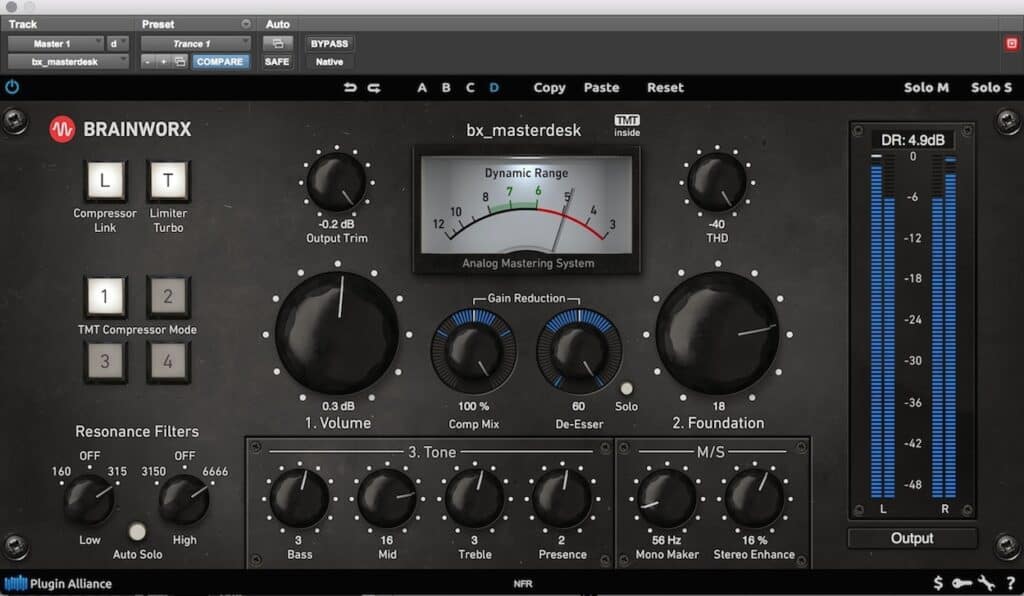This screenshot has width=1024, height=596.
Task: Open the dollar sign store icon
Action: point(938,582)
